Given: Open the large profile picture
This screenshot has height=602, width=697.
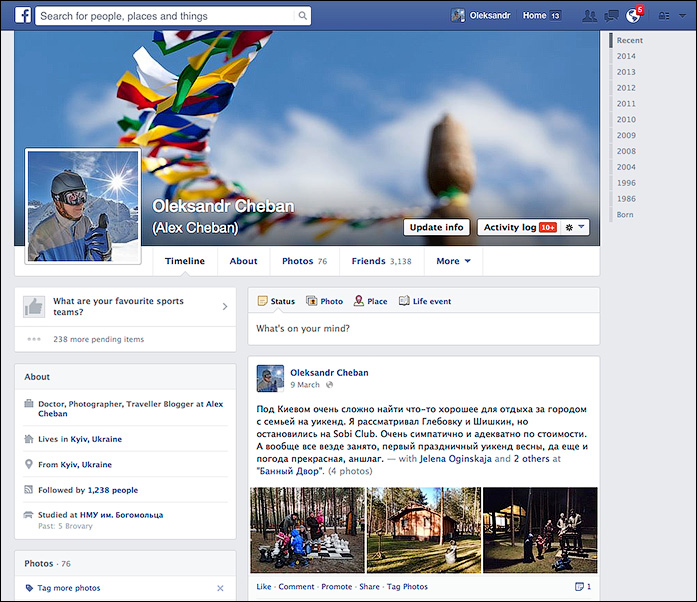Looking at the screenshot, I should tap(83, 206).
